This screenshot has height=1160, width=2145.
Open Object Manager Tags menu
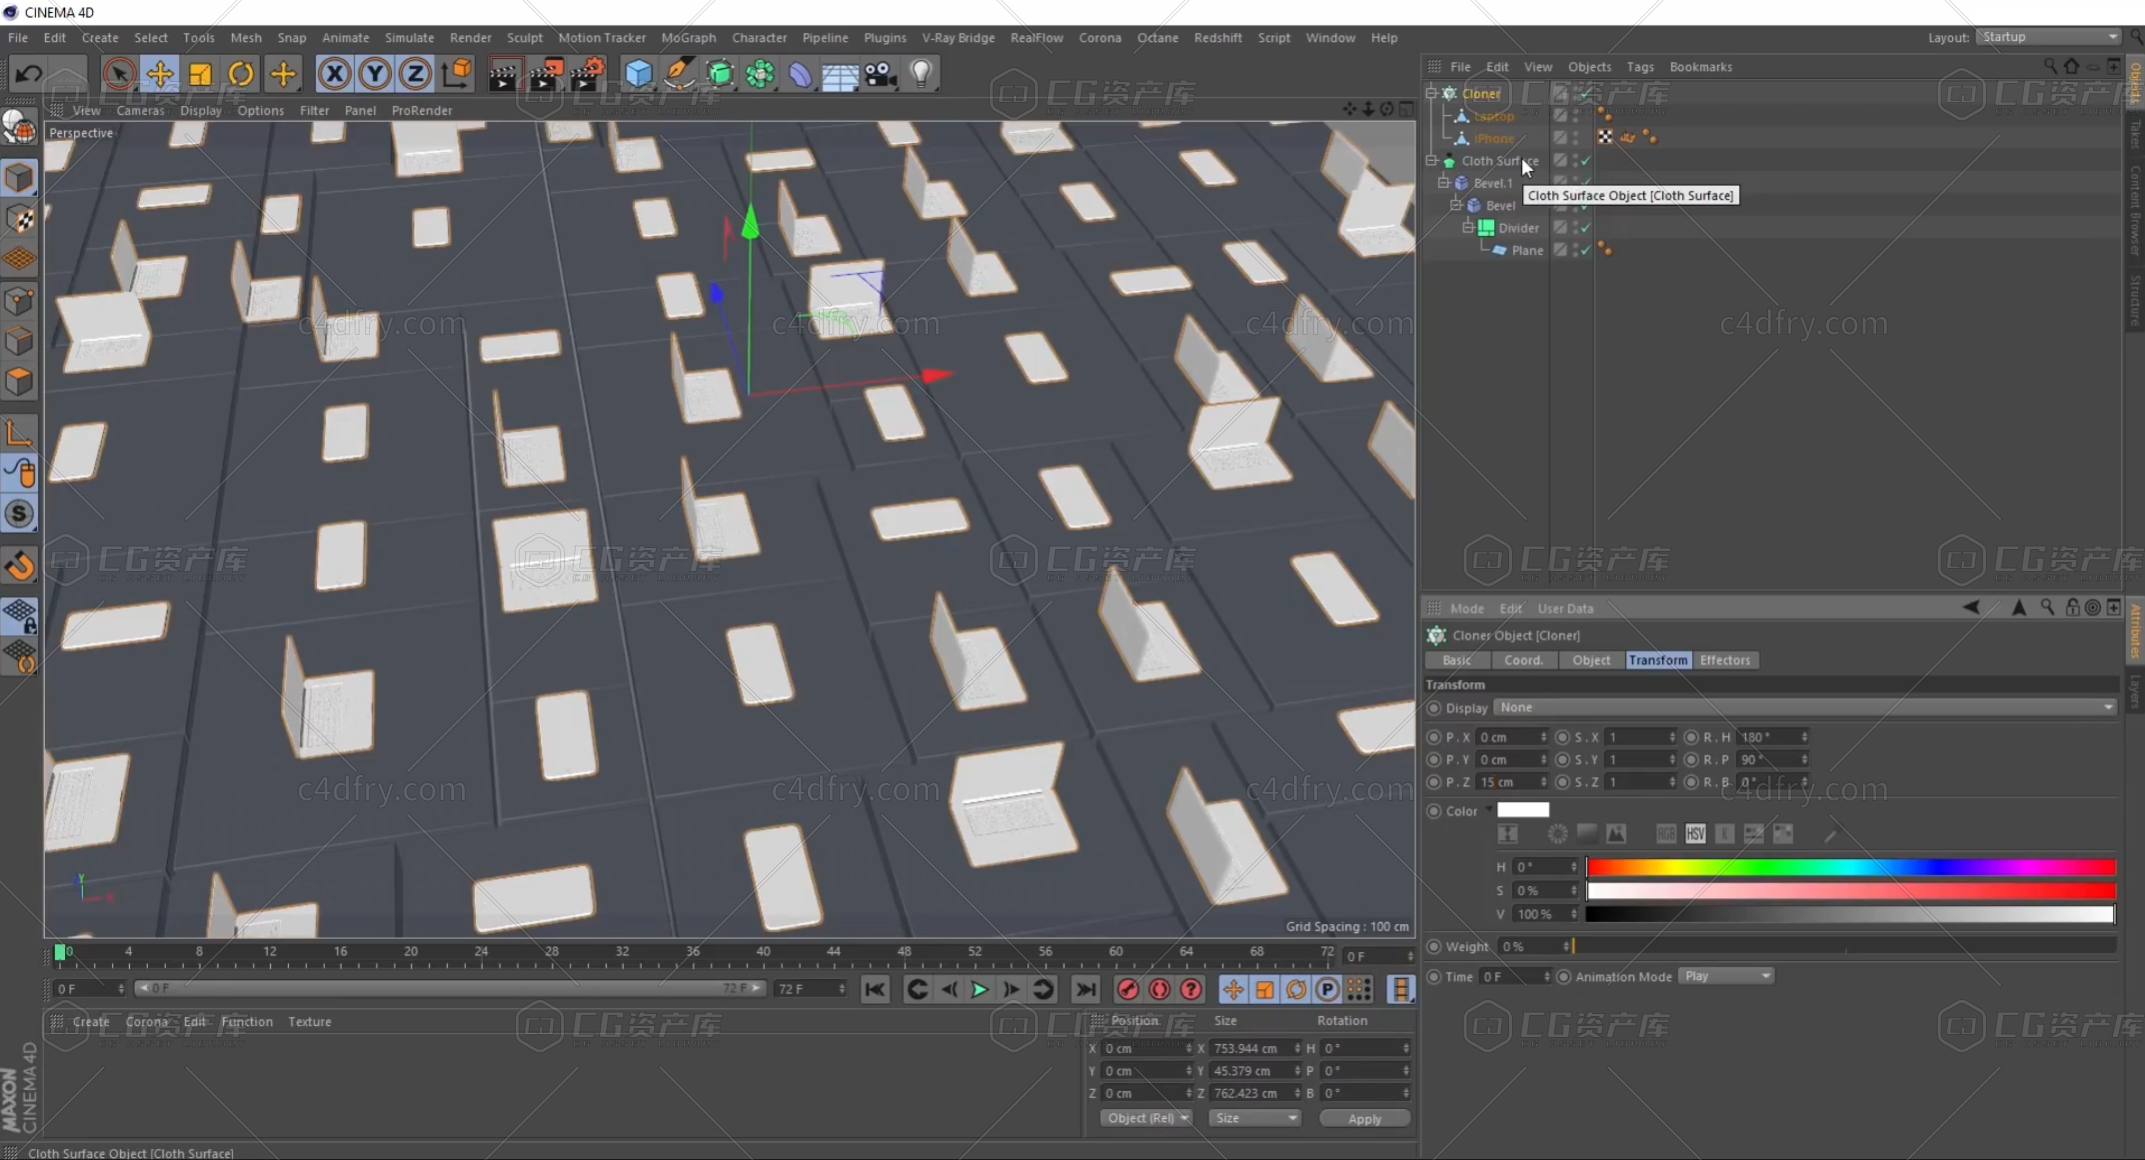[x=1640, y=67]
